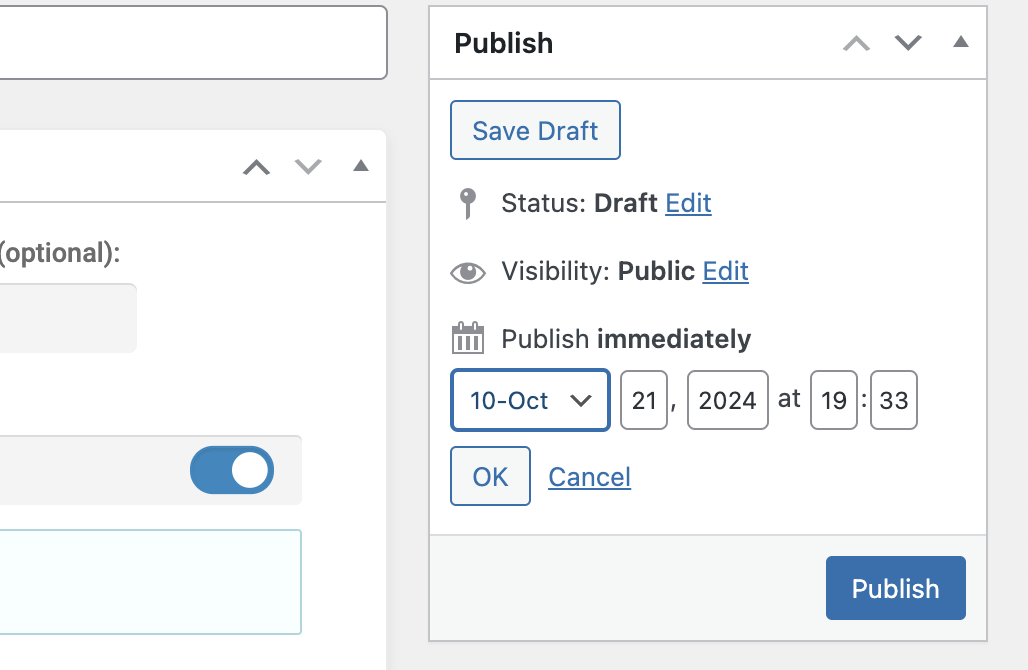Collapse the Publish panel with the triangle toggle
The width and height of the screenshot is (1028, 670).
pyautogui.click(x=960, y=42)
